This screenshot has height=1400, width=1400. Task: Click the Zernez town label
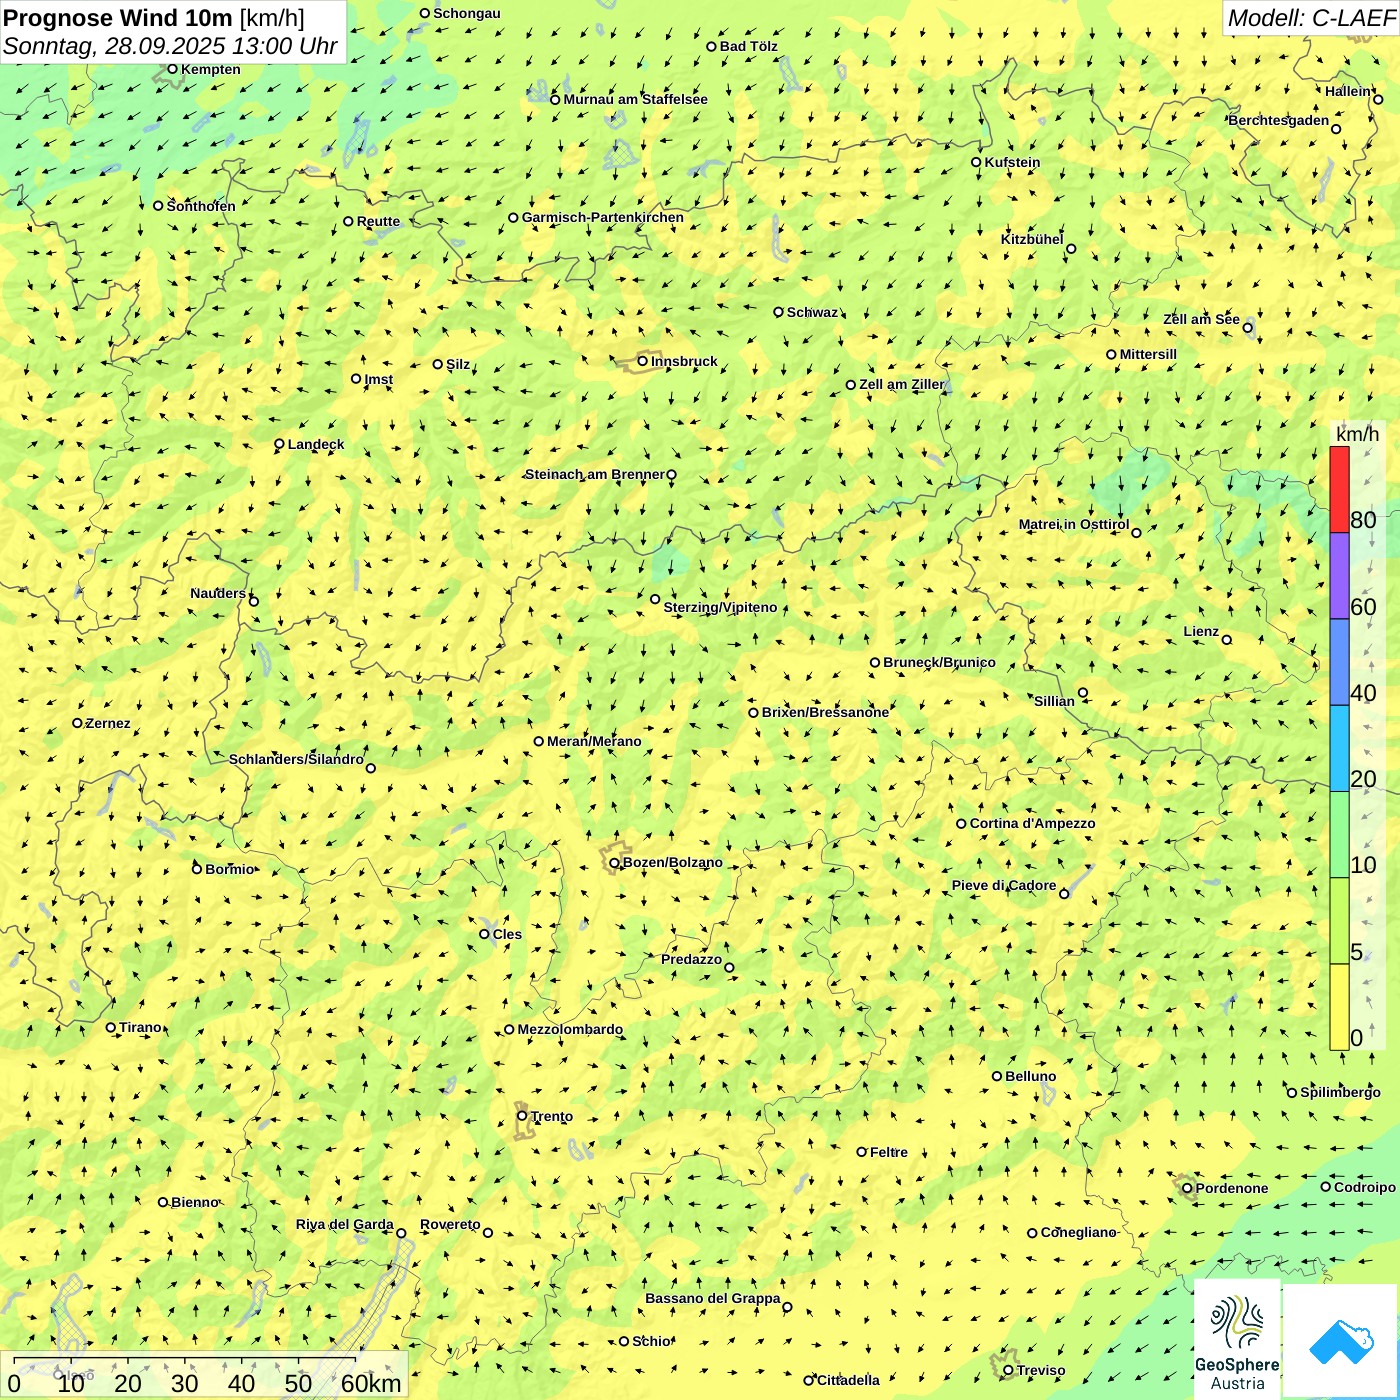pos(108,723)
